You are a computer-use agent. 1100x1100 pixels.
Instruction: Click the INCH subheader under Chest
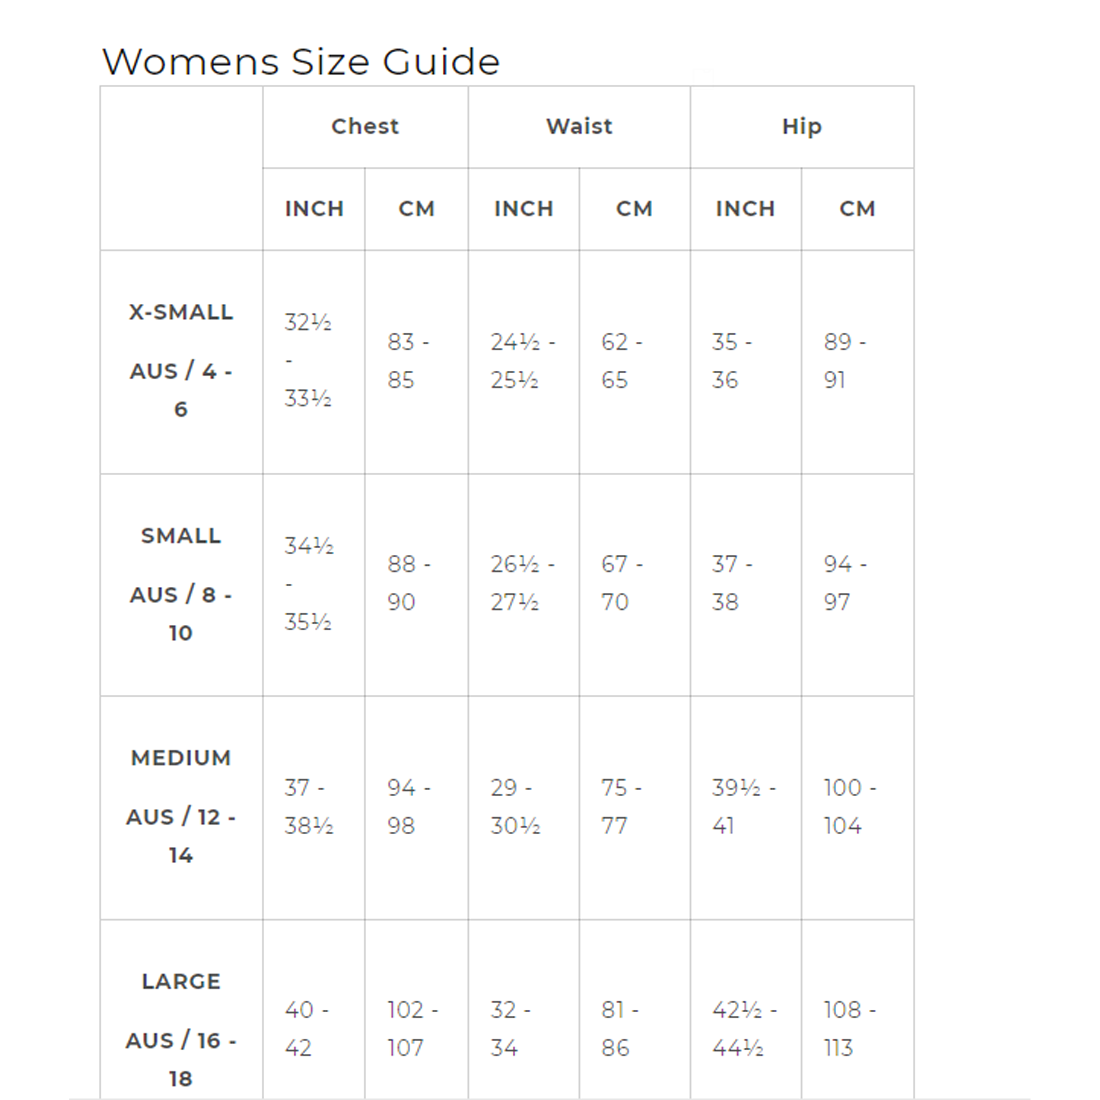point(314,209)
